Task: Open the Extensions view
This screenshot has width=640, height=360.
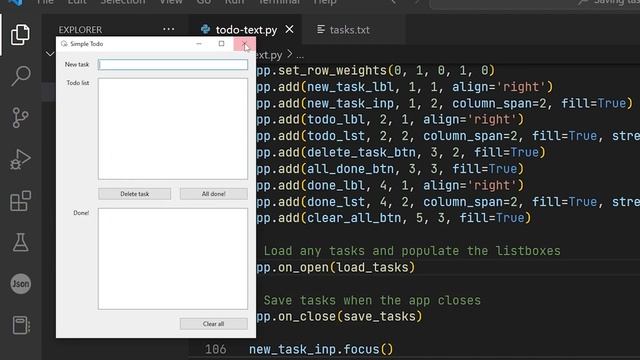Action: 20,201
